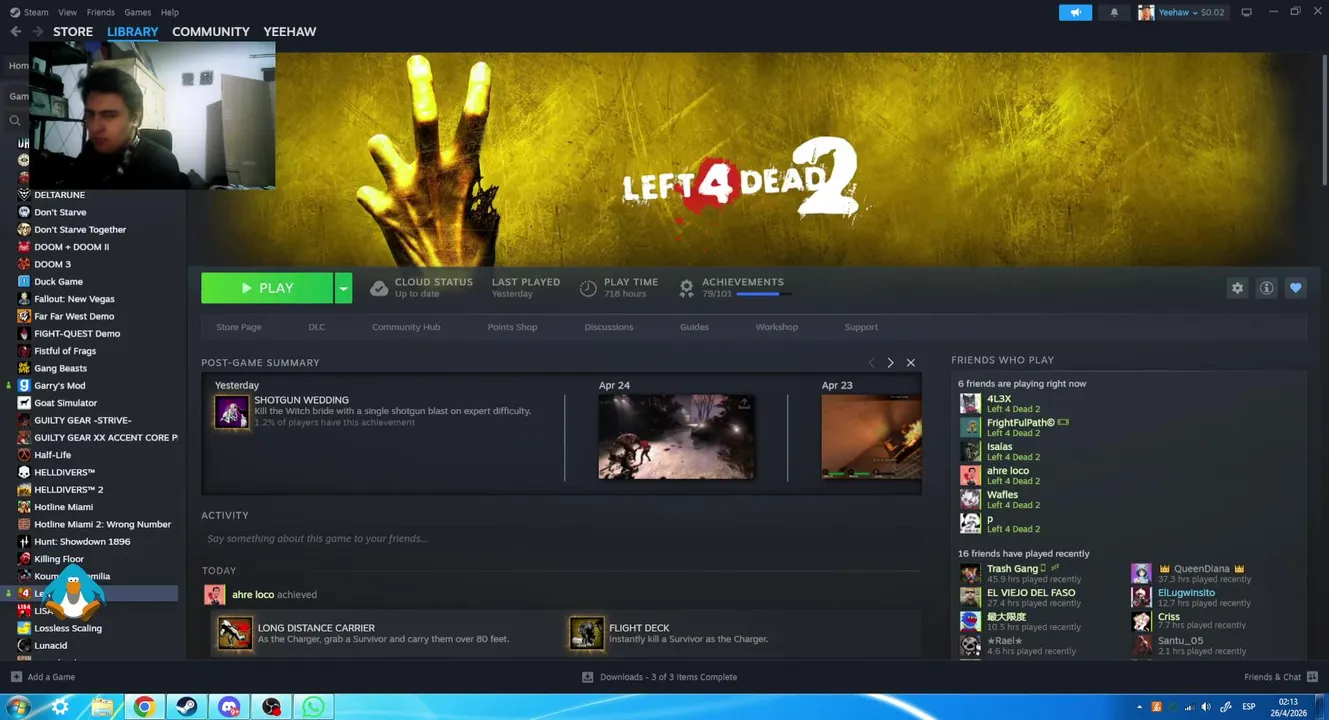Click the Cloud Status icon

(x=379, y=288)
